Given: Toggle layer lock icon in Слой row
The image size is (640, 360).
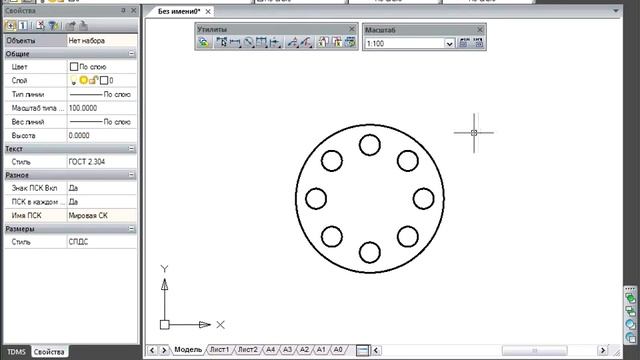Looking at the screenshot, I should click(x=93, y=80).
